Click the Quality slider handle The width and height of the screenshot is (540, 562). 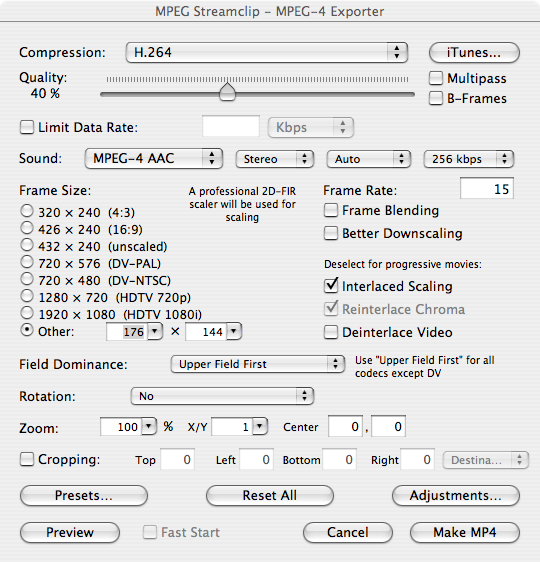pos(227,92)
